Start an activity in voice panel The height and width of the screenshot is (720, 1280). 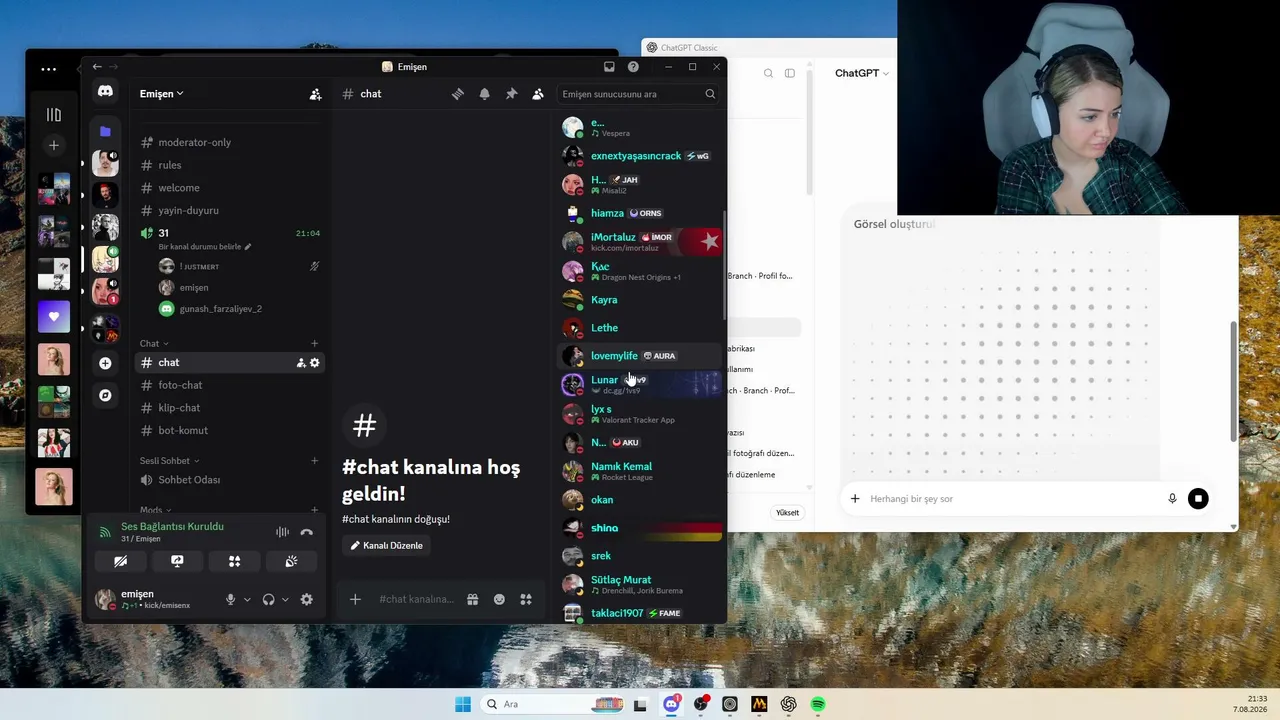pyautogui.click(x=234, y=562)
